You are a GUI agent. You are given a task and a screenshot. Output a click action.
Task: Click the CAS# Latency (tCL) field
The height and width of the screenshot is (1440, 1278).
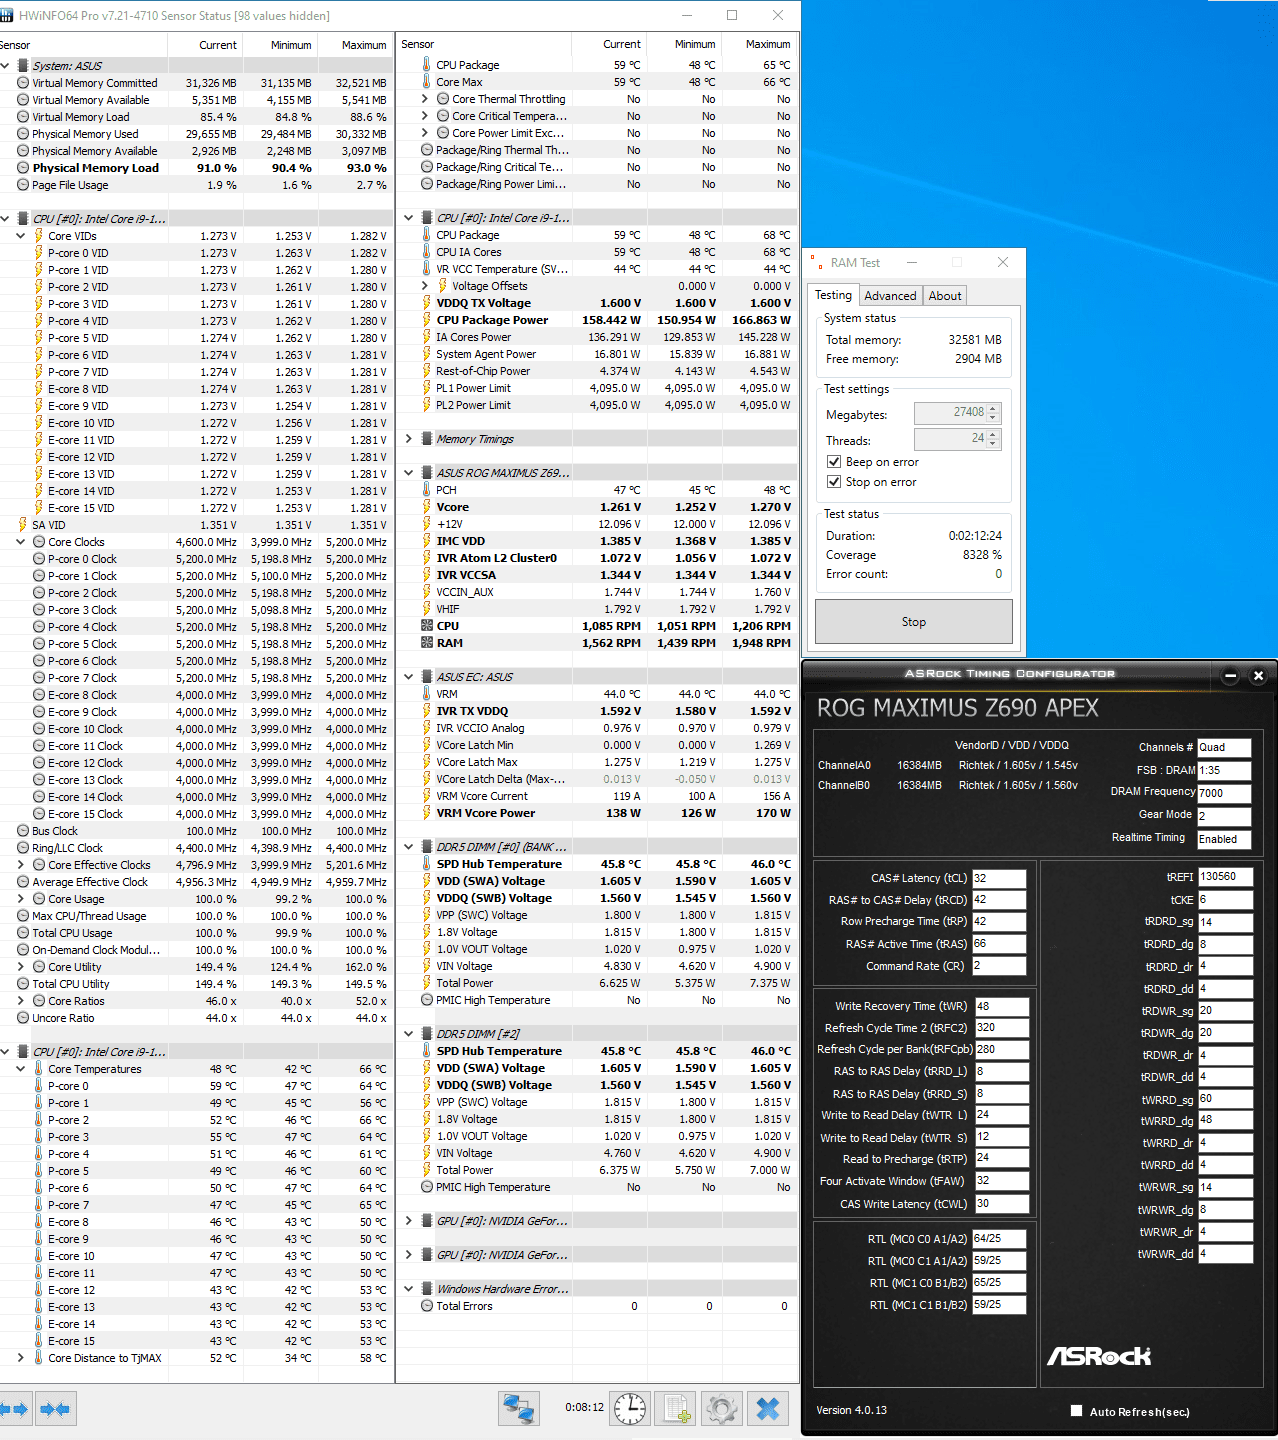(x=999, y=878)
